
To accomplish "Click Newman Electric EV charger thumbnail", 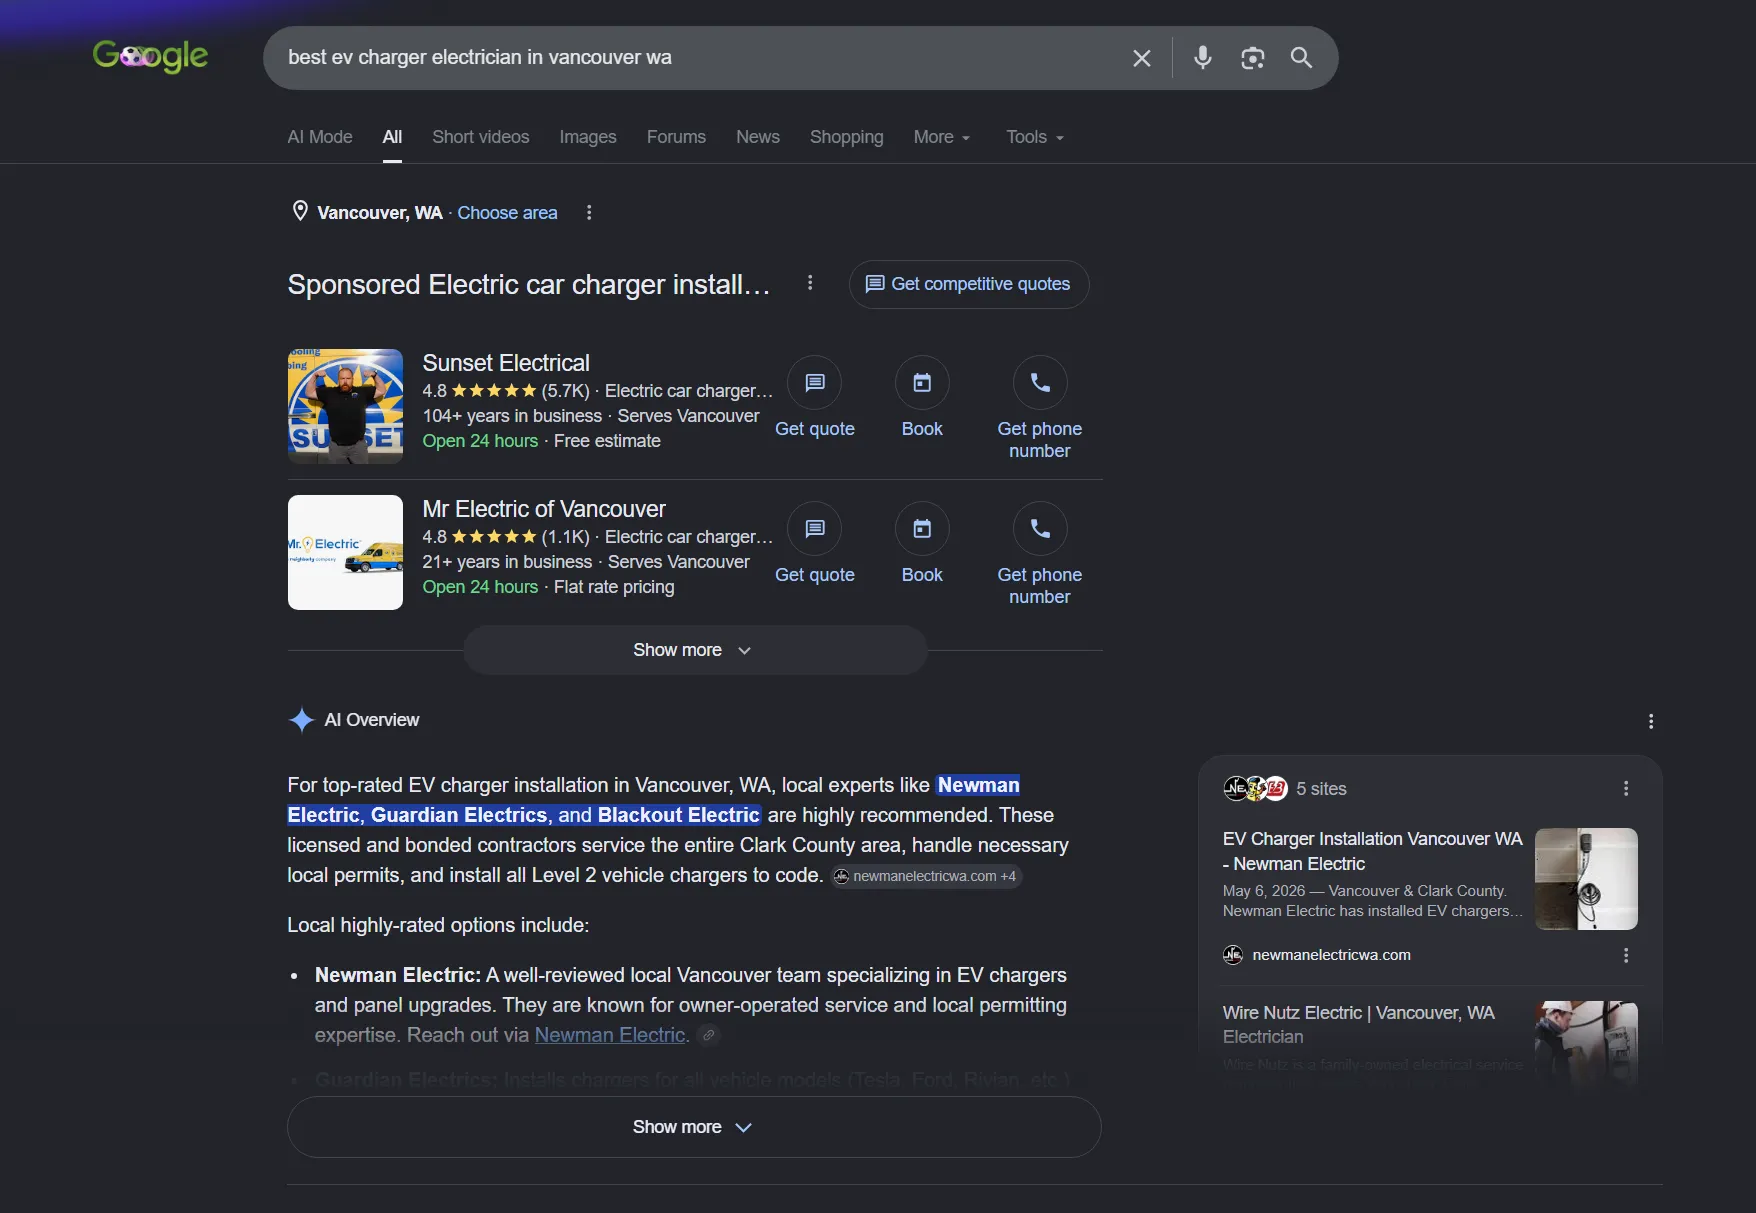I will pos(1586,879).
